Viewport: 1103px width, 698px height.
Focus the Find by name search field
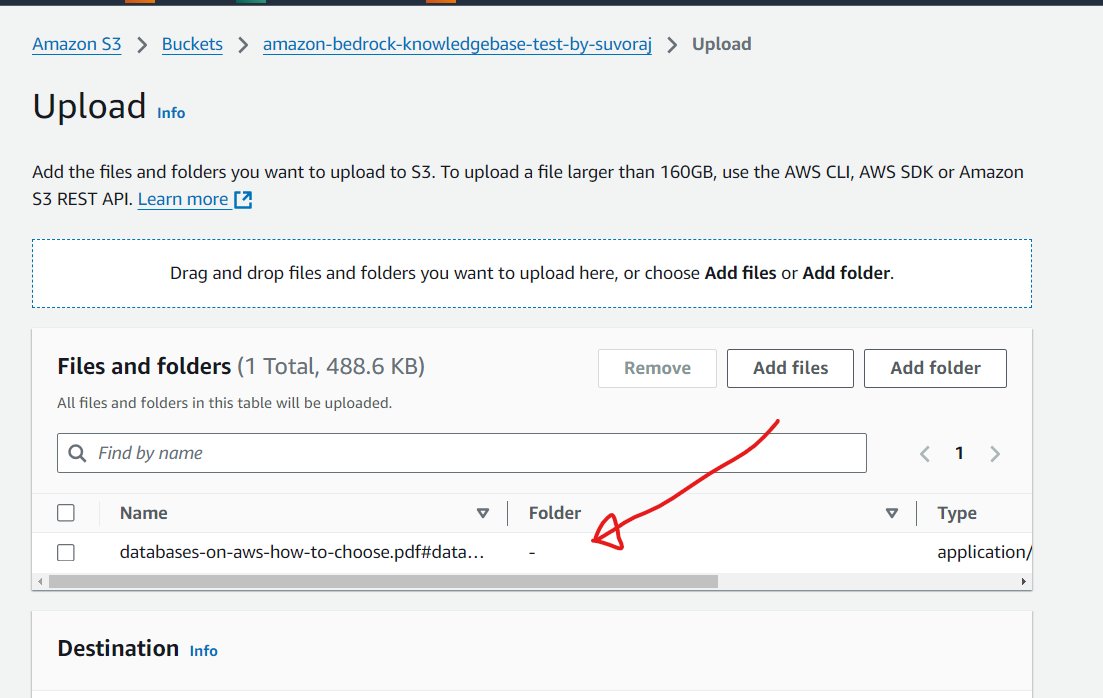tap(461, 453)
